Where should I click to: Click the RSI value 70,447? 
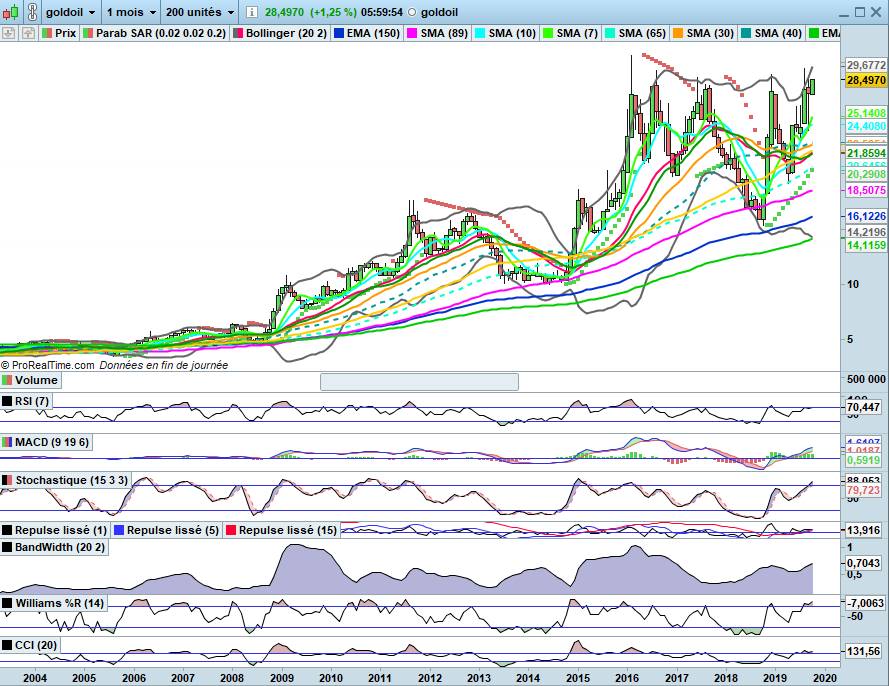863,407
